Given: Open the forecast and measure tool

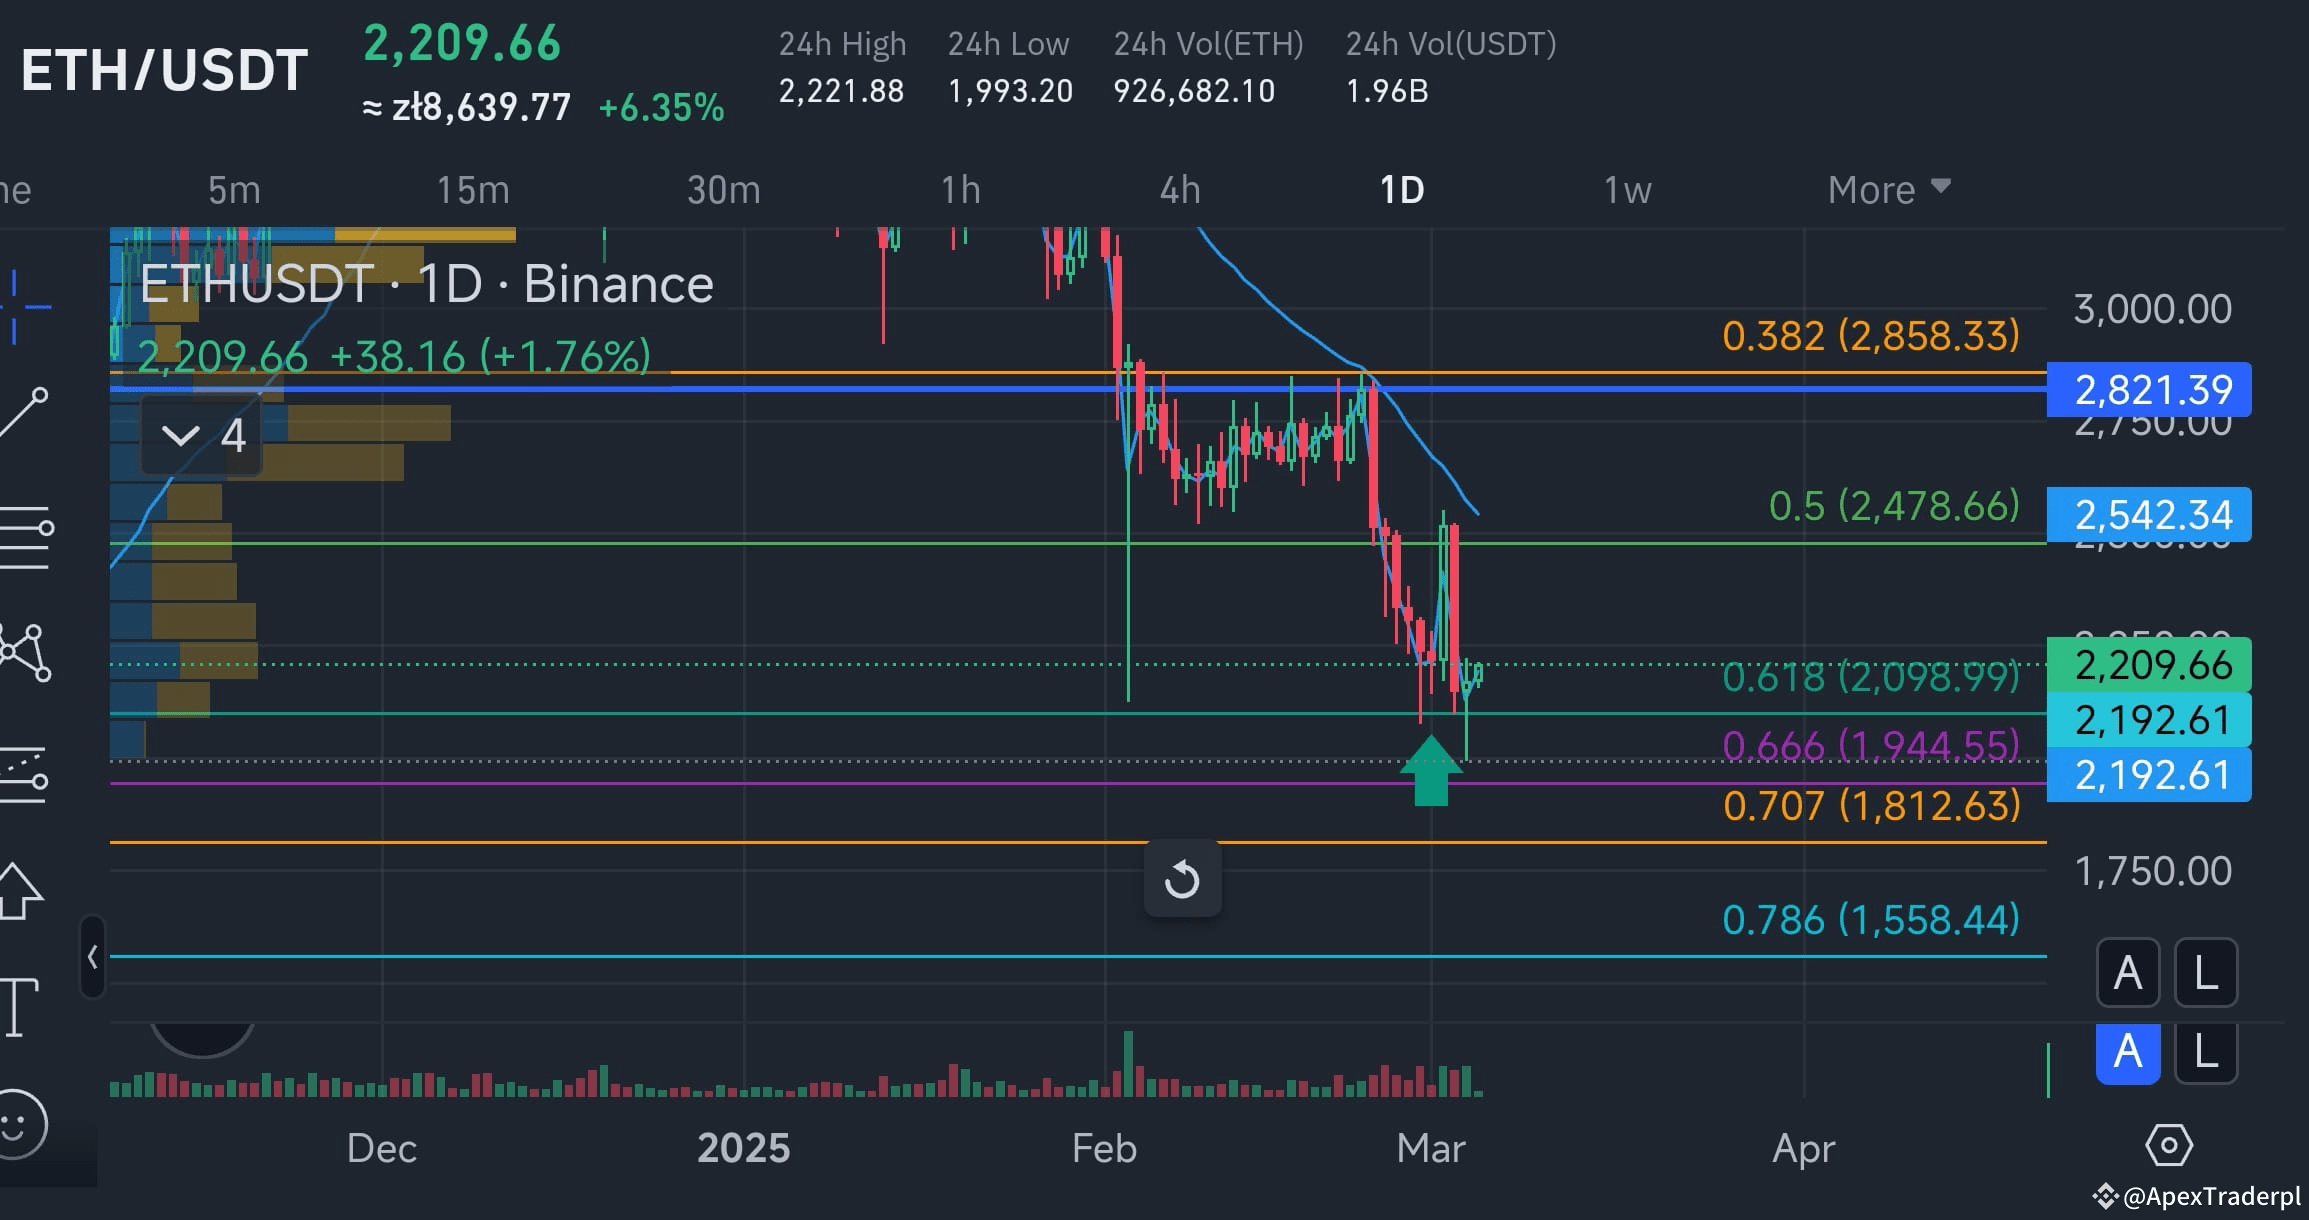Looking at the screenshot, I should pyautogui.click(x=24, y=774).
